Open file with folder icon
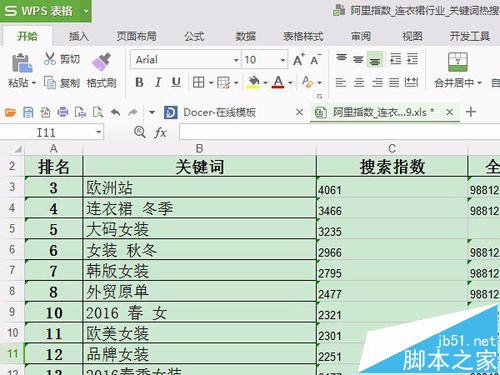Screen dimensions: 500x375 10,112
